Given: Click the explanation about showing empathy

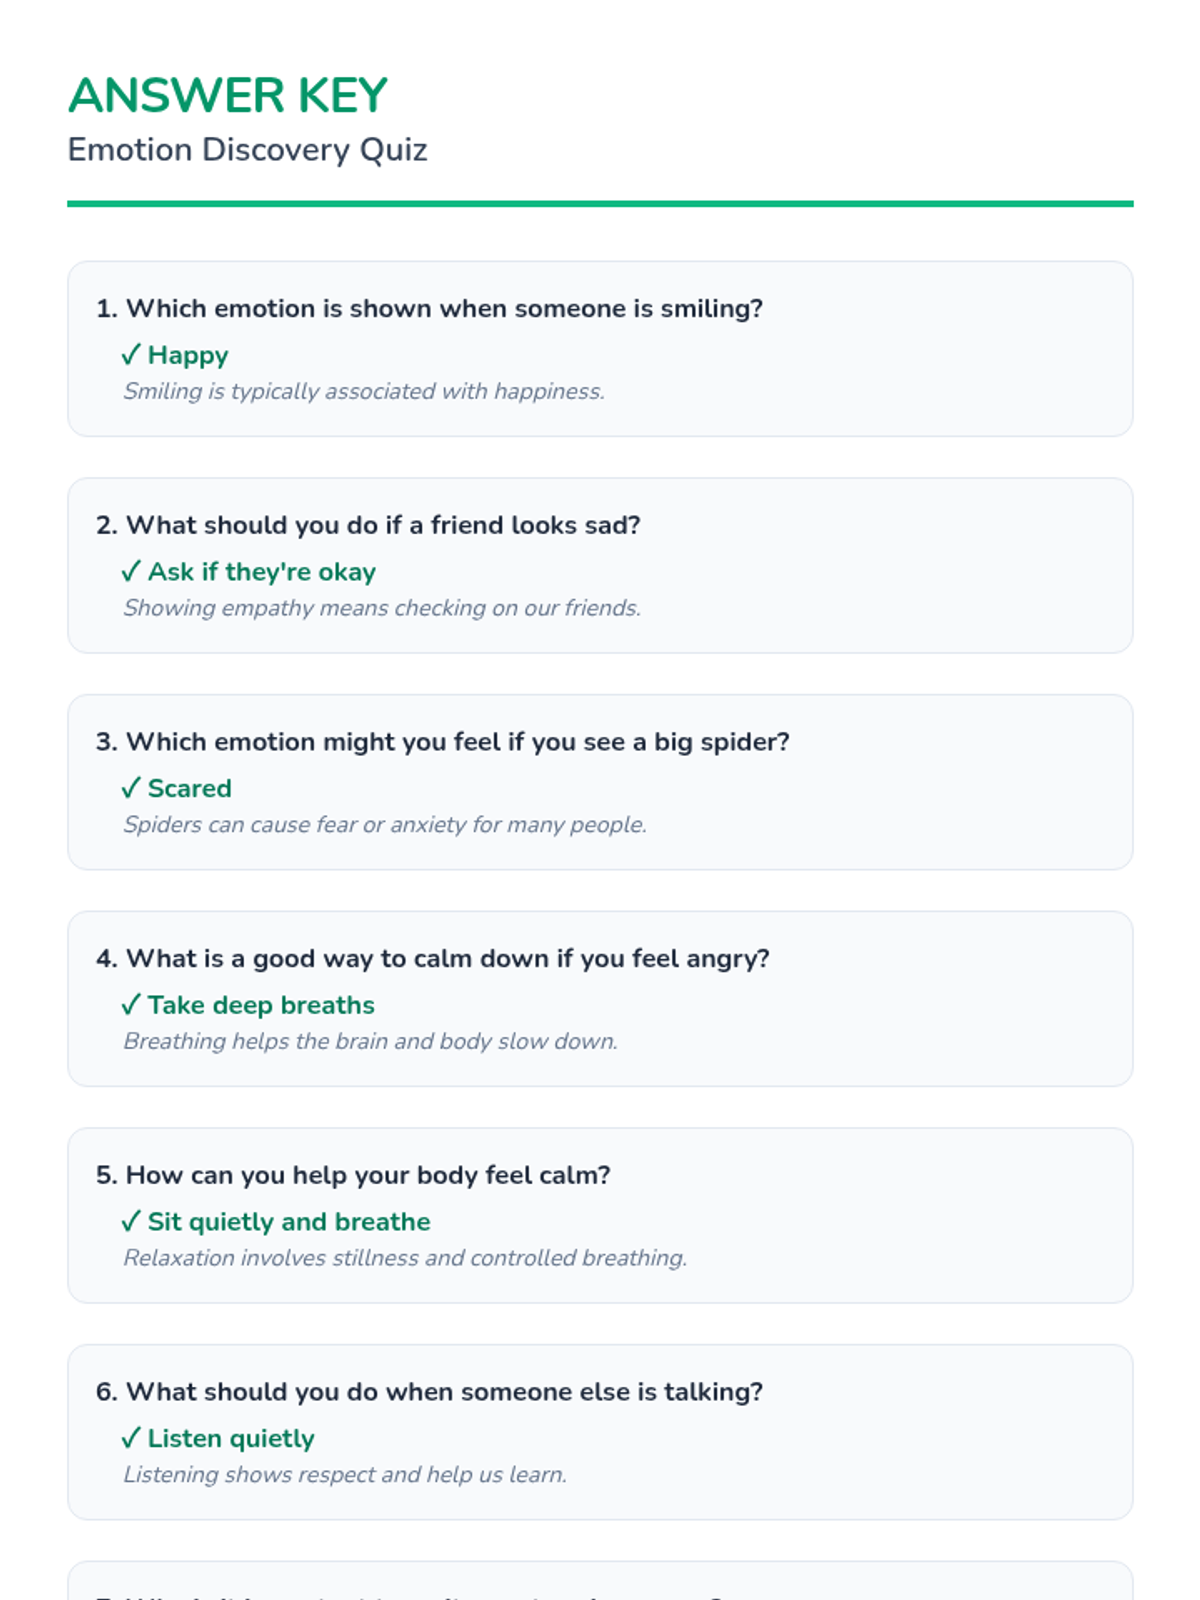Looking at the screenshot, I should click(x=382, y=608).
